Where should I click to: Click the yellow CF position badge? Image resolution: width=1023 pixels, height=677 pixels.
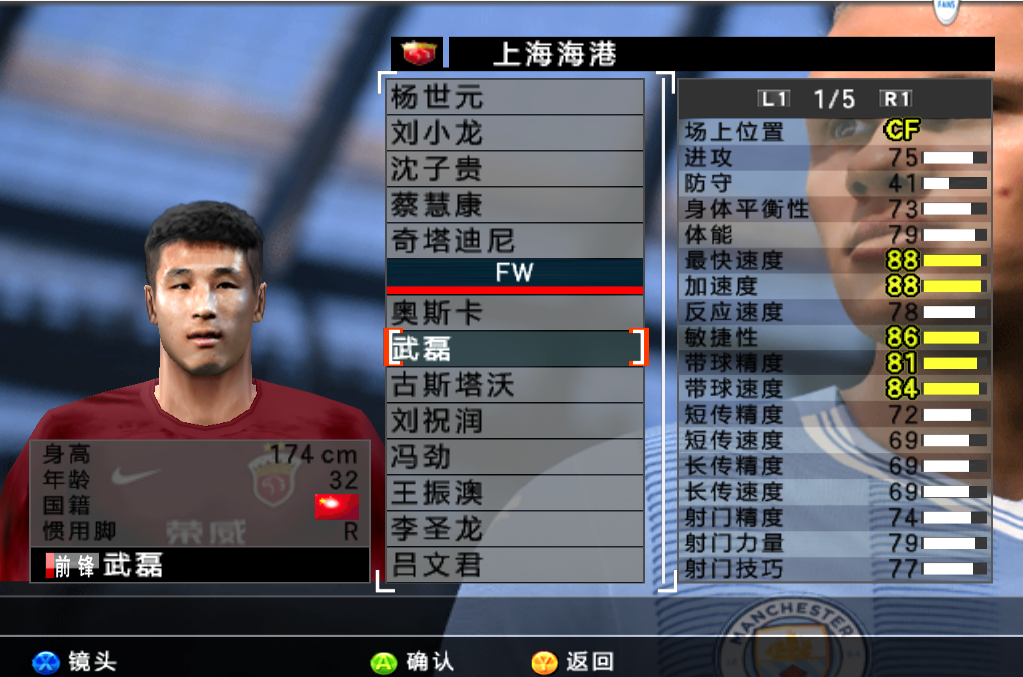[x=901, y=130]
